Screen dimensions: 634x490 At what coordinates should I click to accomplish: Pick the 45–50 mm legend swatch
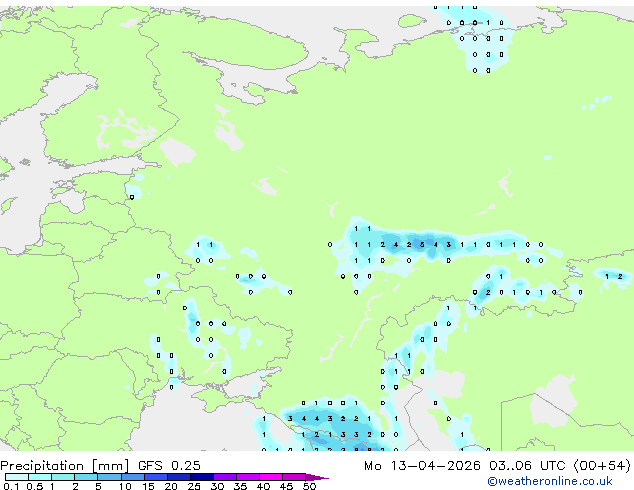(294, 477)
